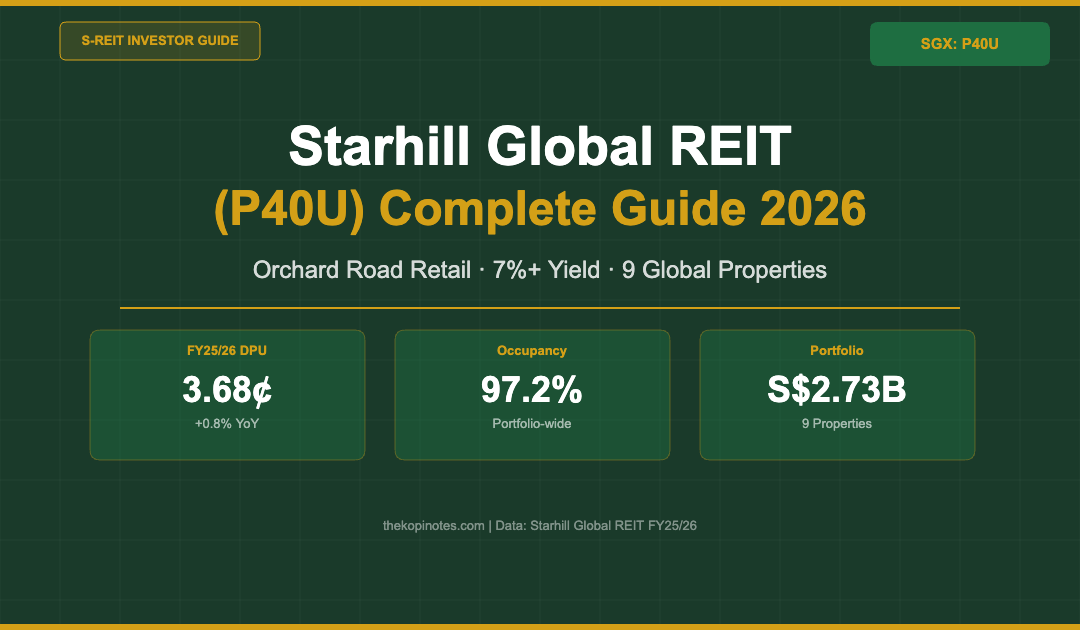This screenshot has width=1080, height=630.
Task: Click the Portfolio-wide caption
Action: [x=532, y=423]
